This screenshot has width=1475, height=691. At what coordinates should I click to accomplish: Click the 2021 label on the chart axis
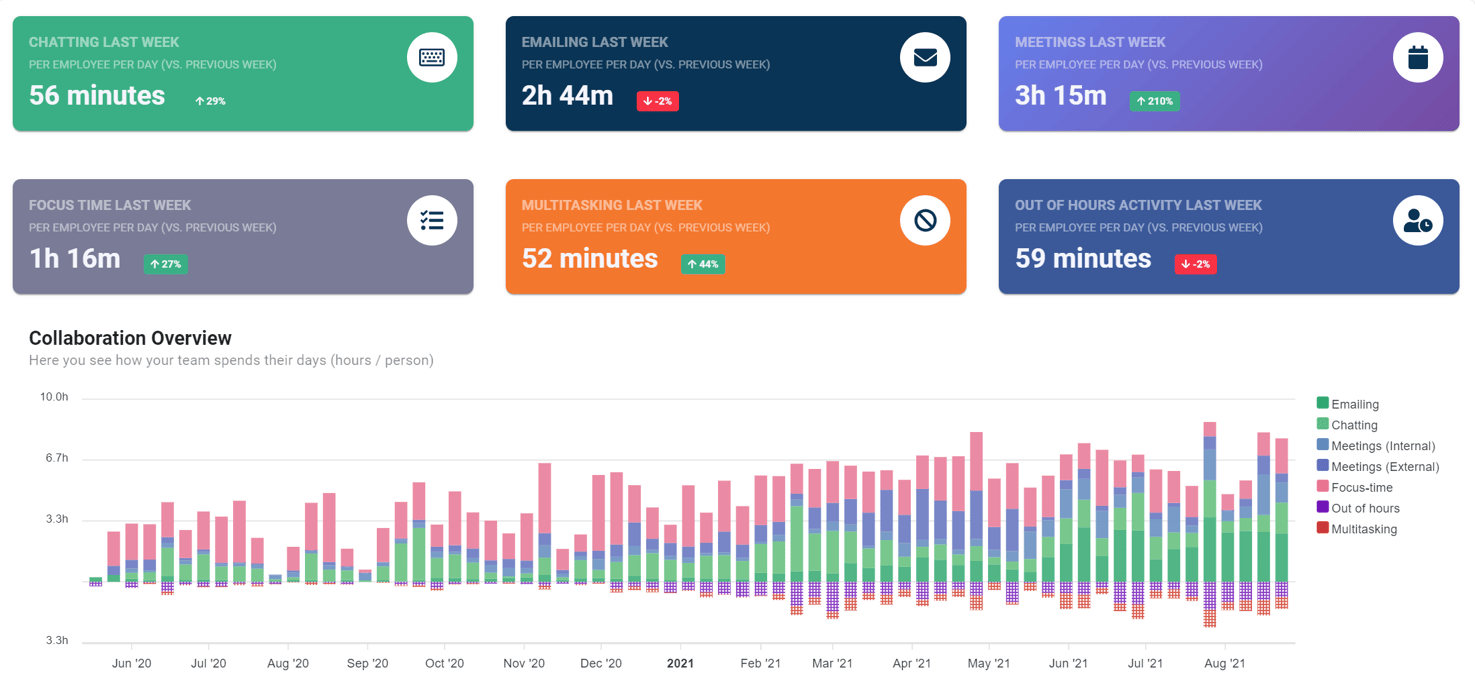tap(680, 664)
